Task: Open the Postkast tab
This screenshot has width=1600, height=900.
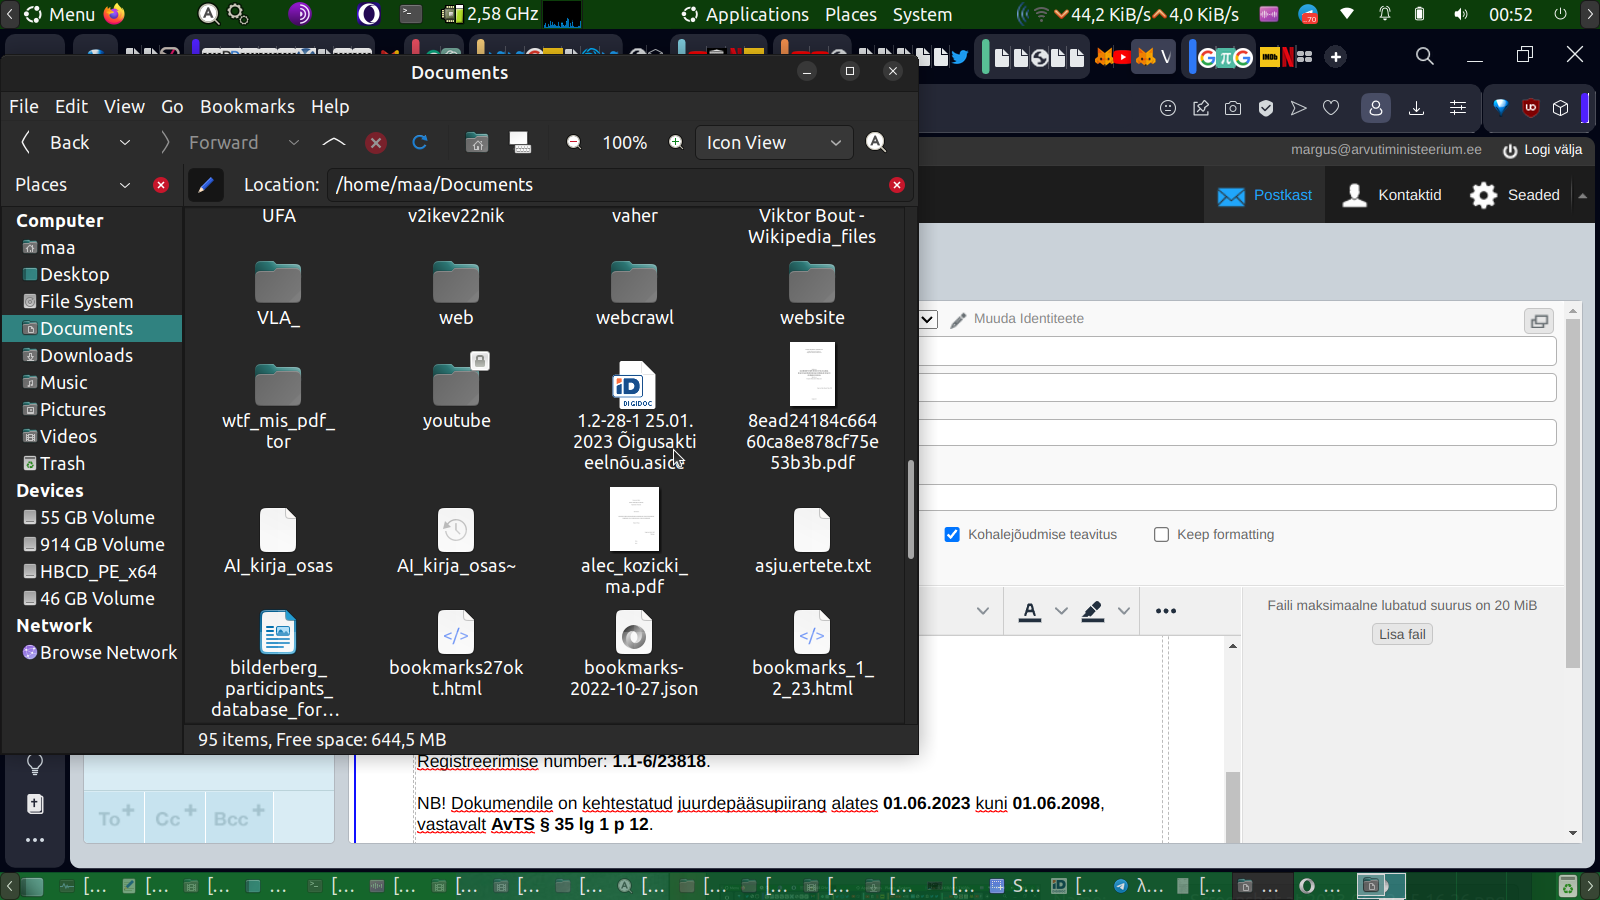Action: point(1265,195)
